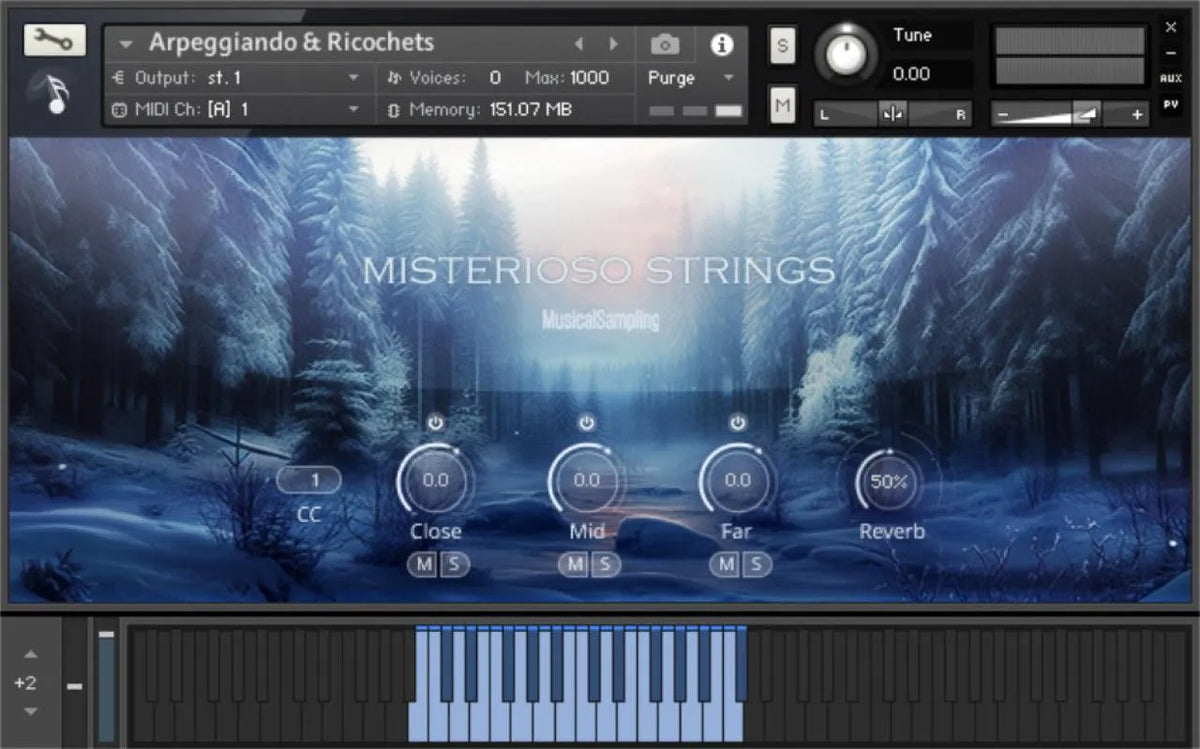Center the pan slider below Tune

tap(893, 114)
